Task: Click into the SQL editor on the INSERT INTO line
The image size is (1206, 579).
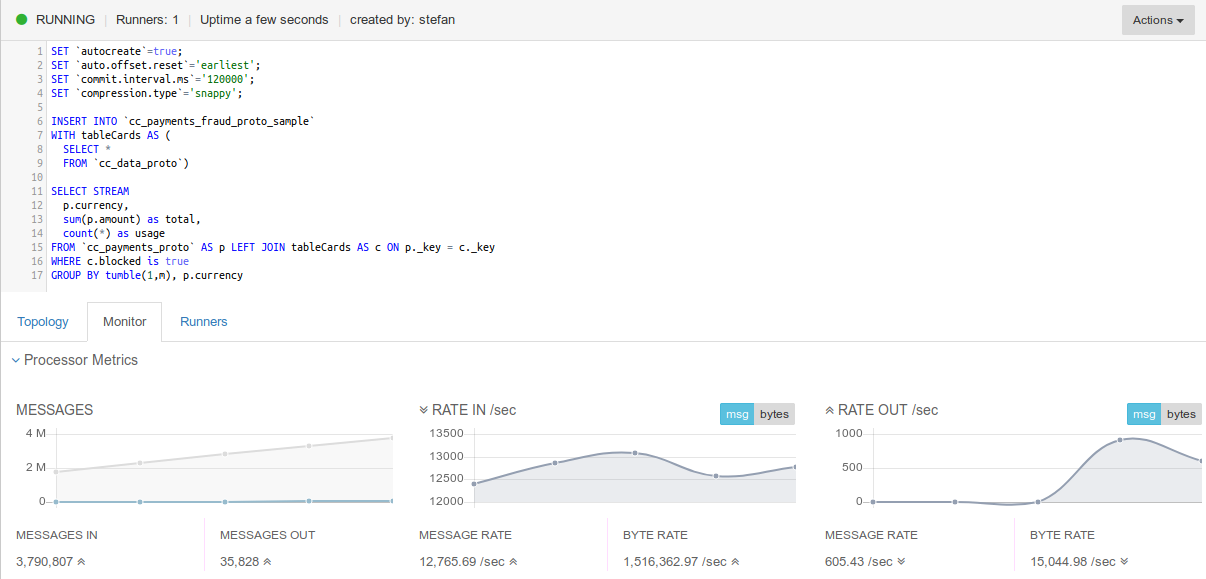Action: coord(183,121)
